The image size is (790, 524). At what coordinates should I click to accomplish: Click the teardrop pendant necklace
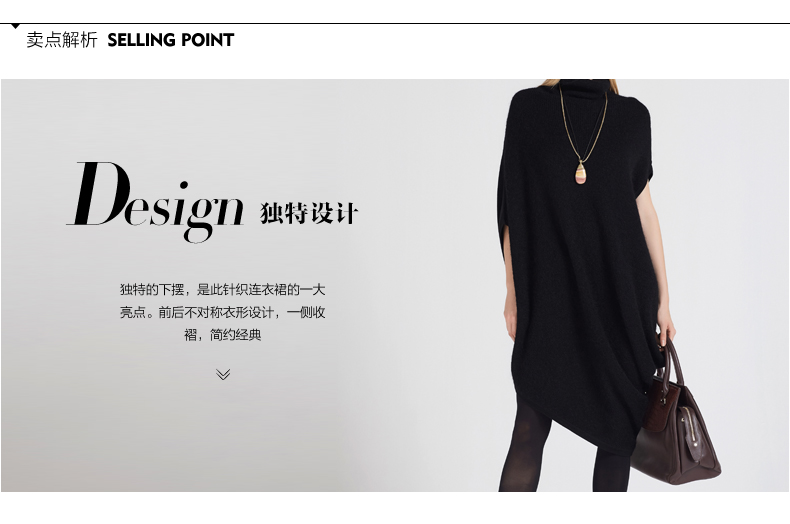coord(581,173)
